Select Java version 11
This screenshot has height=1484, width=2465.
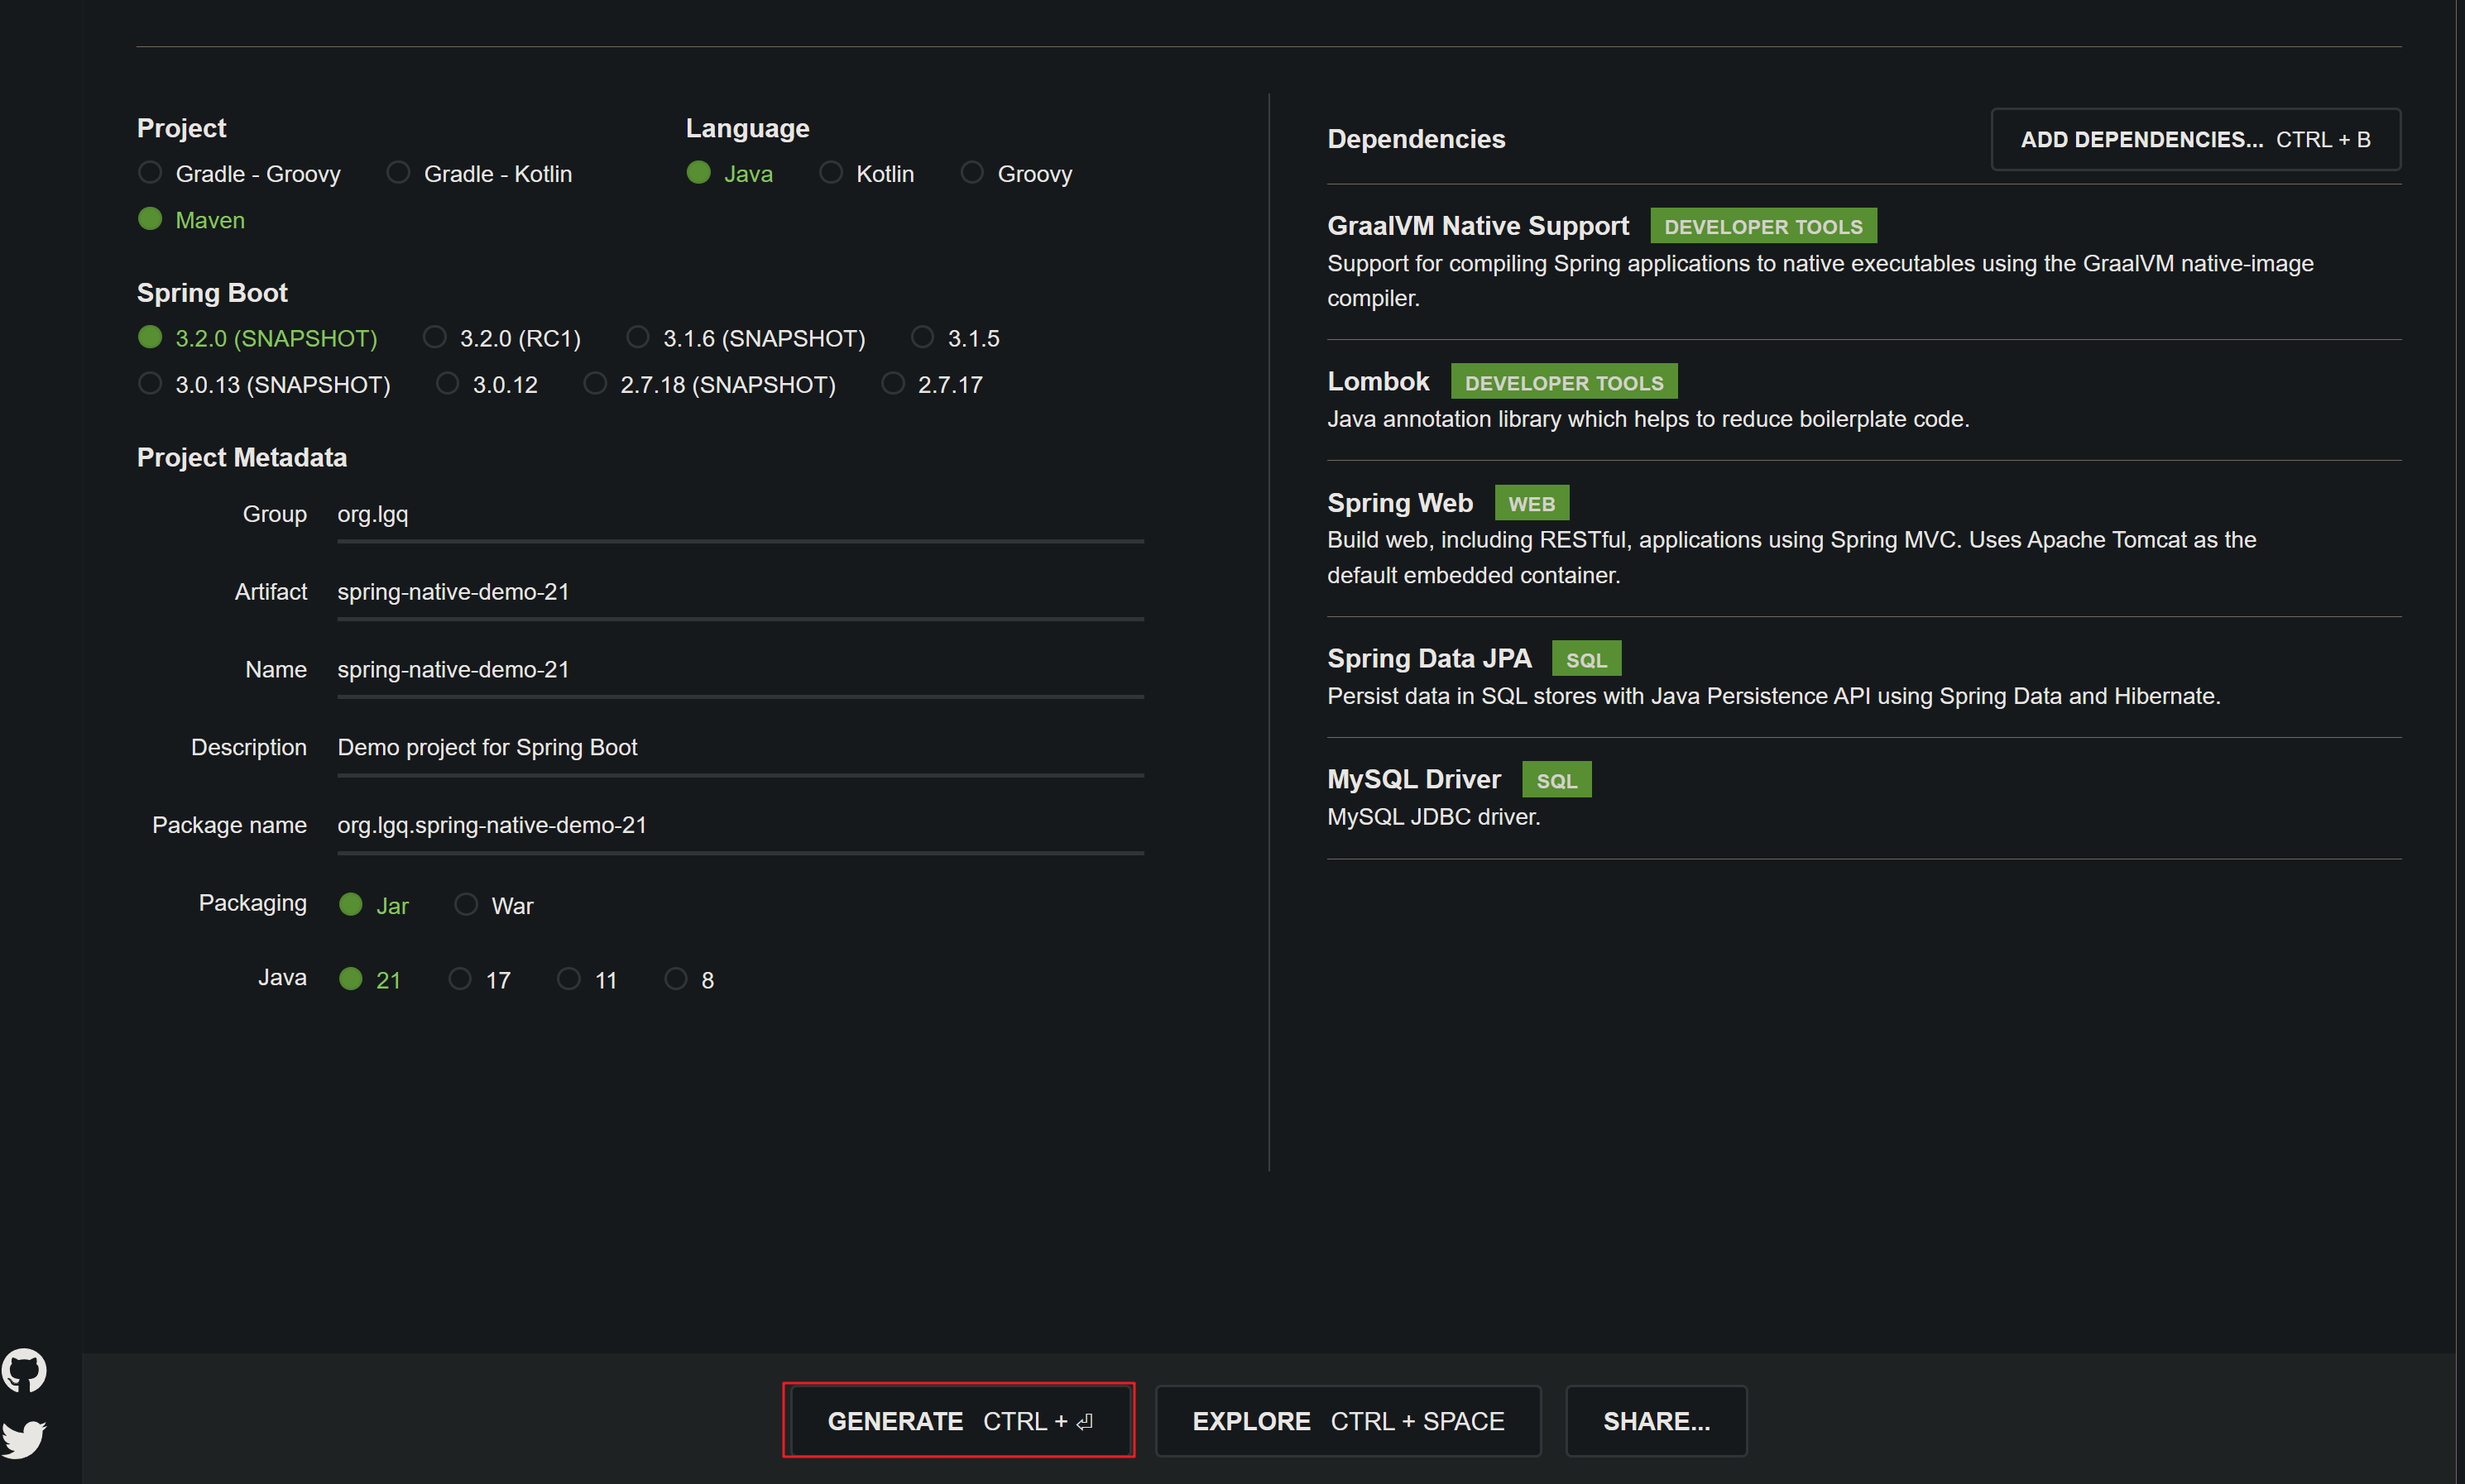click(588, 979)
